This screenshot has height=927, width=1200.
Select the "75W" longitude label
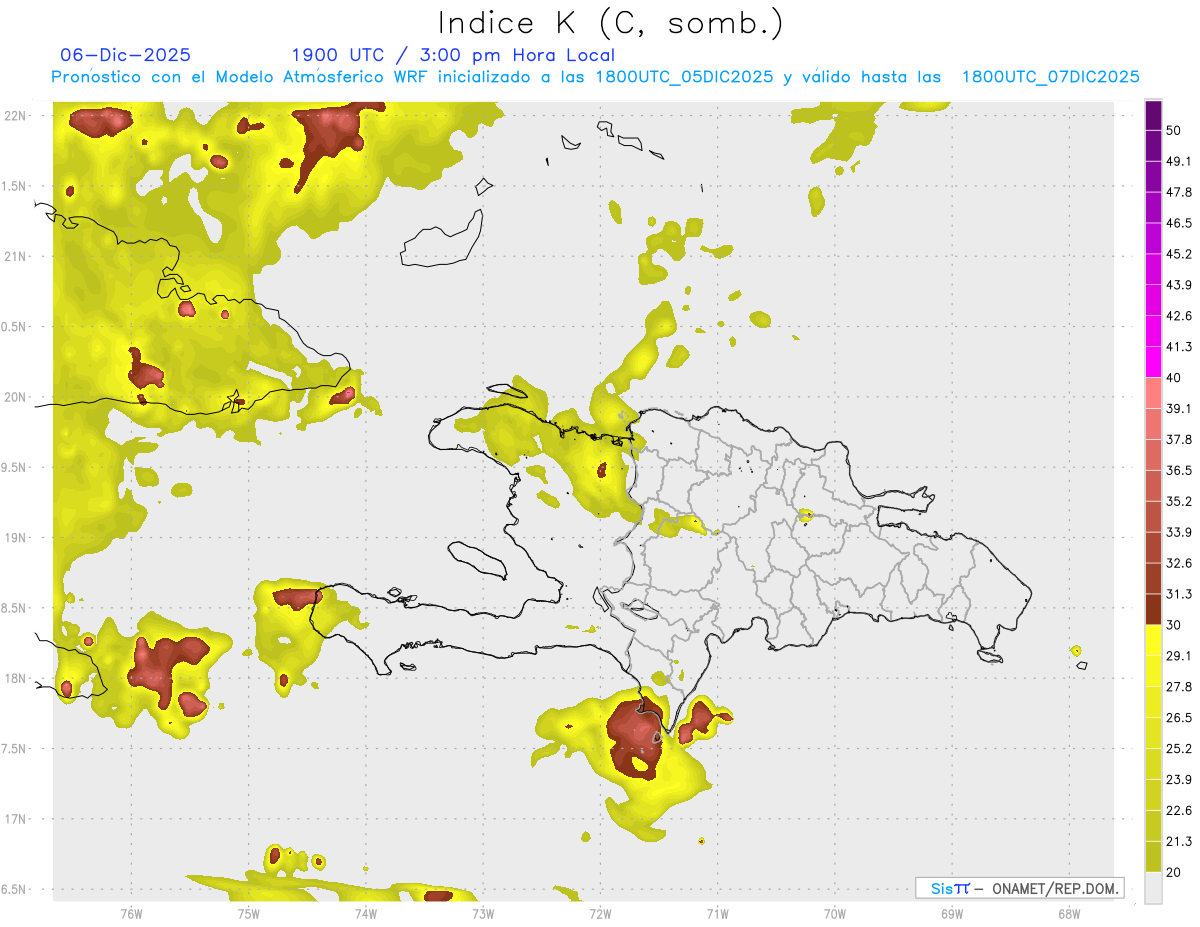pyautogui.click(x=249, y=912)
